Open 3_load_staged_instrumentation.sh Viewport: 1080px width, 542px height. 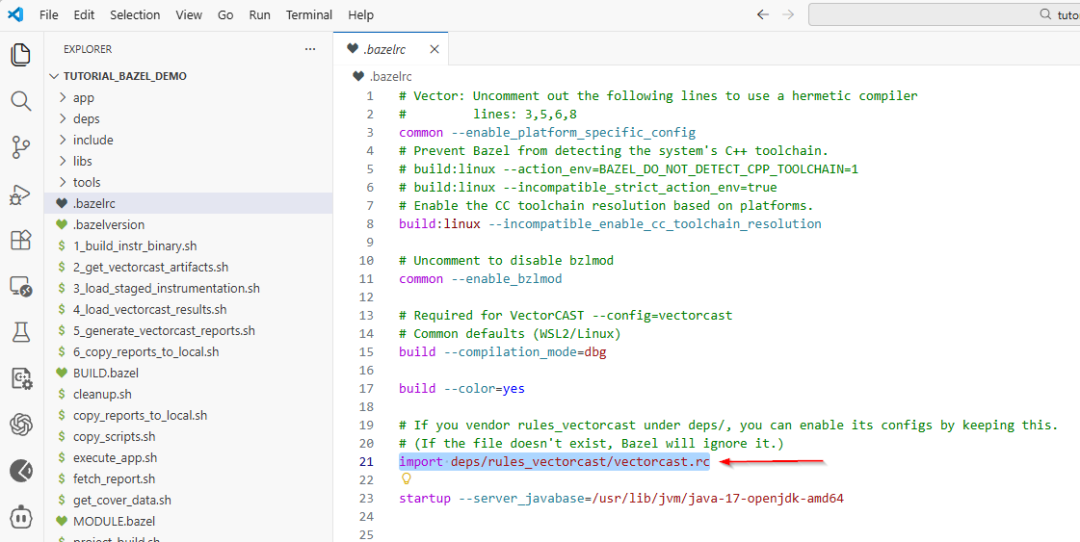click(188, 288)
